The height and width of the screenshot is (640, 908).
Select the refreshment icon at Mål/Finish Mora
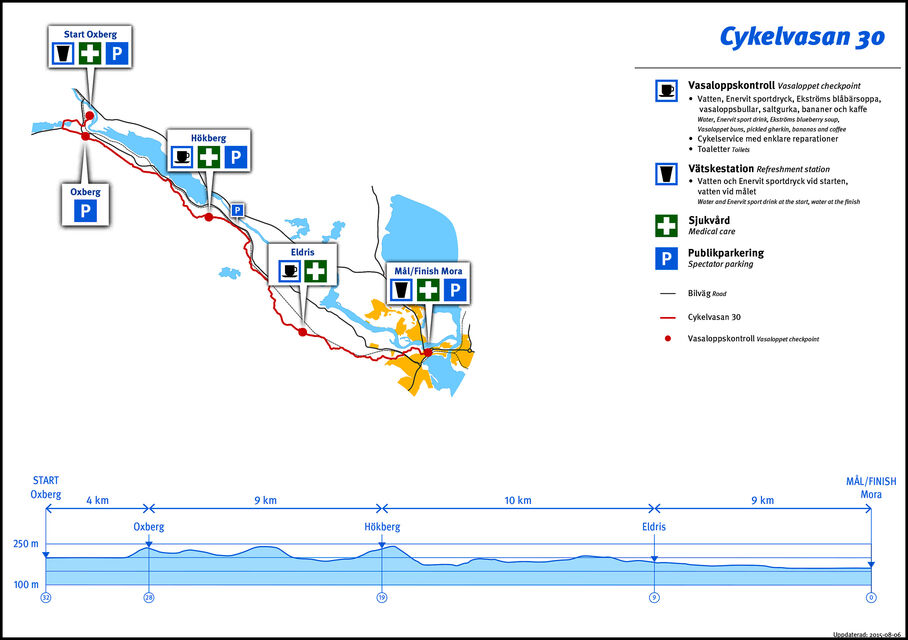[x=401, y=290]
